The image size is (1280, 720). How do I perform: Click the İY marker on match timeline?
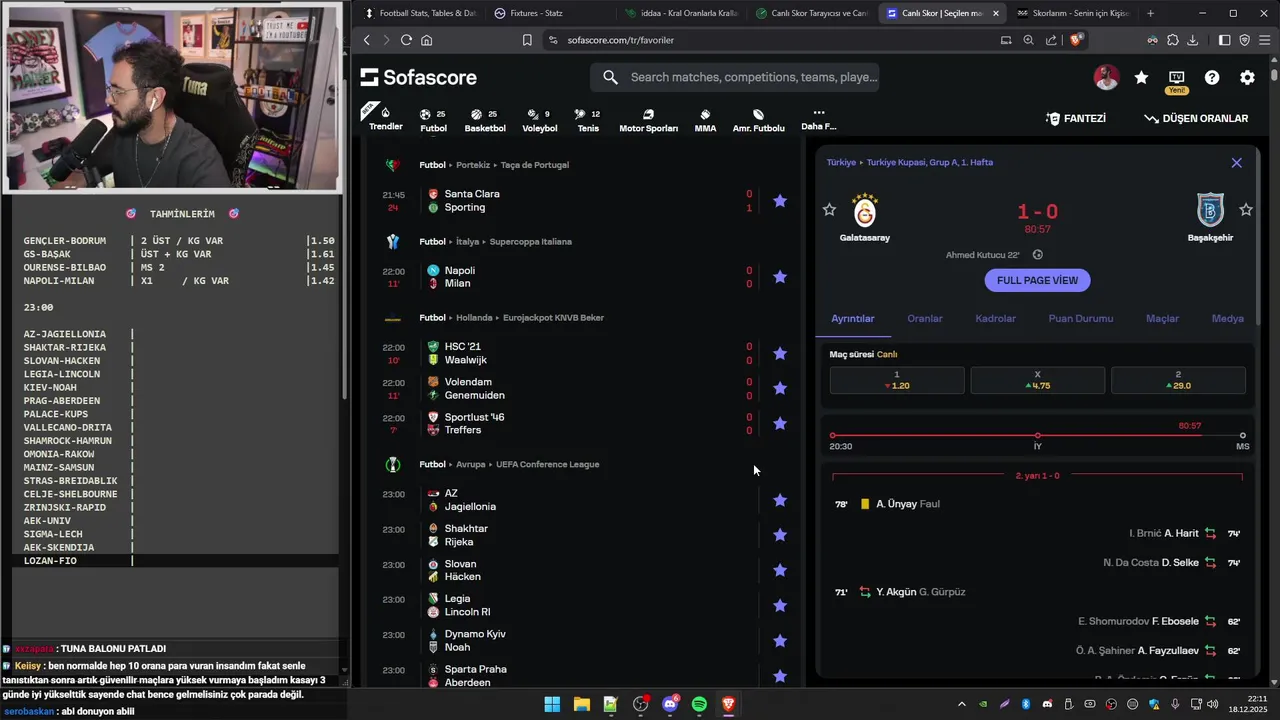pyautogui.click(x=1038, y=436)
